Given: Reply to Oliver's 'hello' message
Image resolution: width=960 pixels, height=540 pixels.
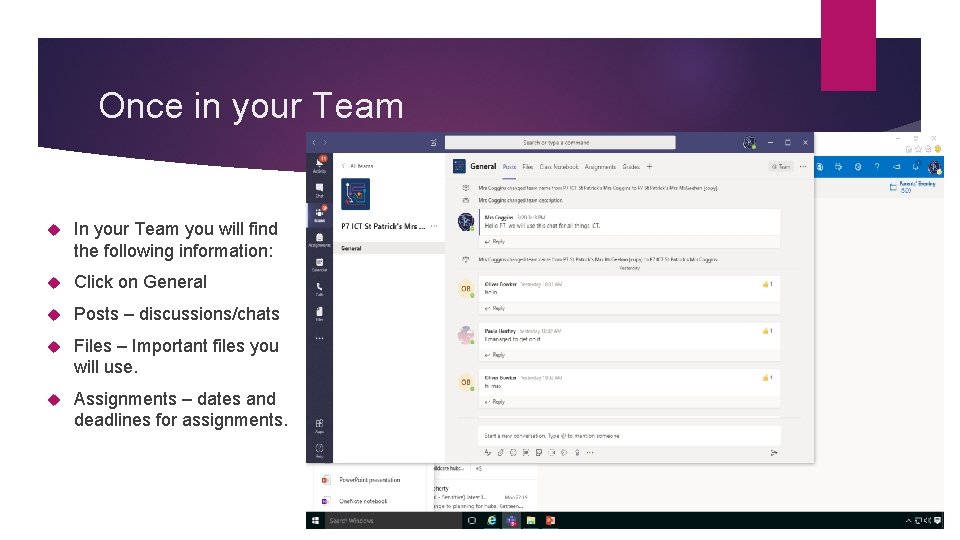Looking at the screenshot, I should coord(495,309).
